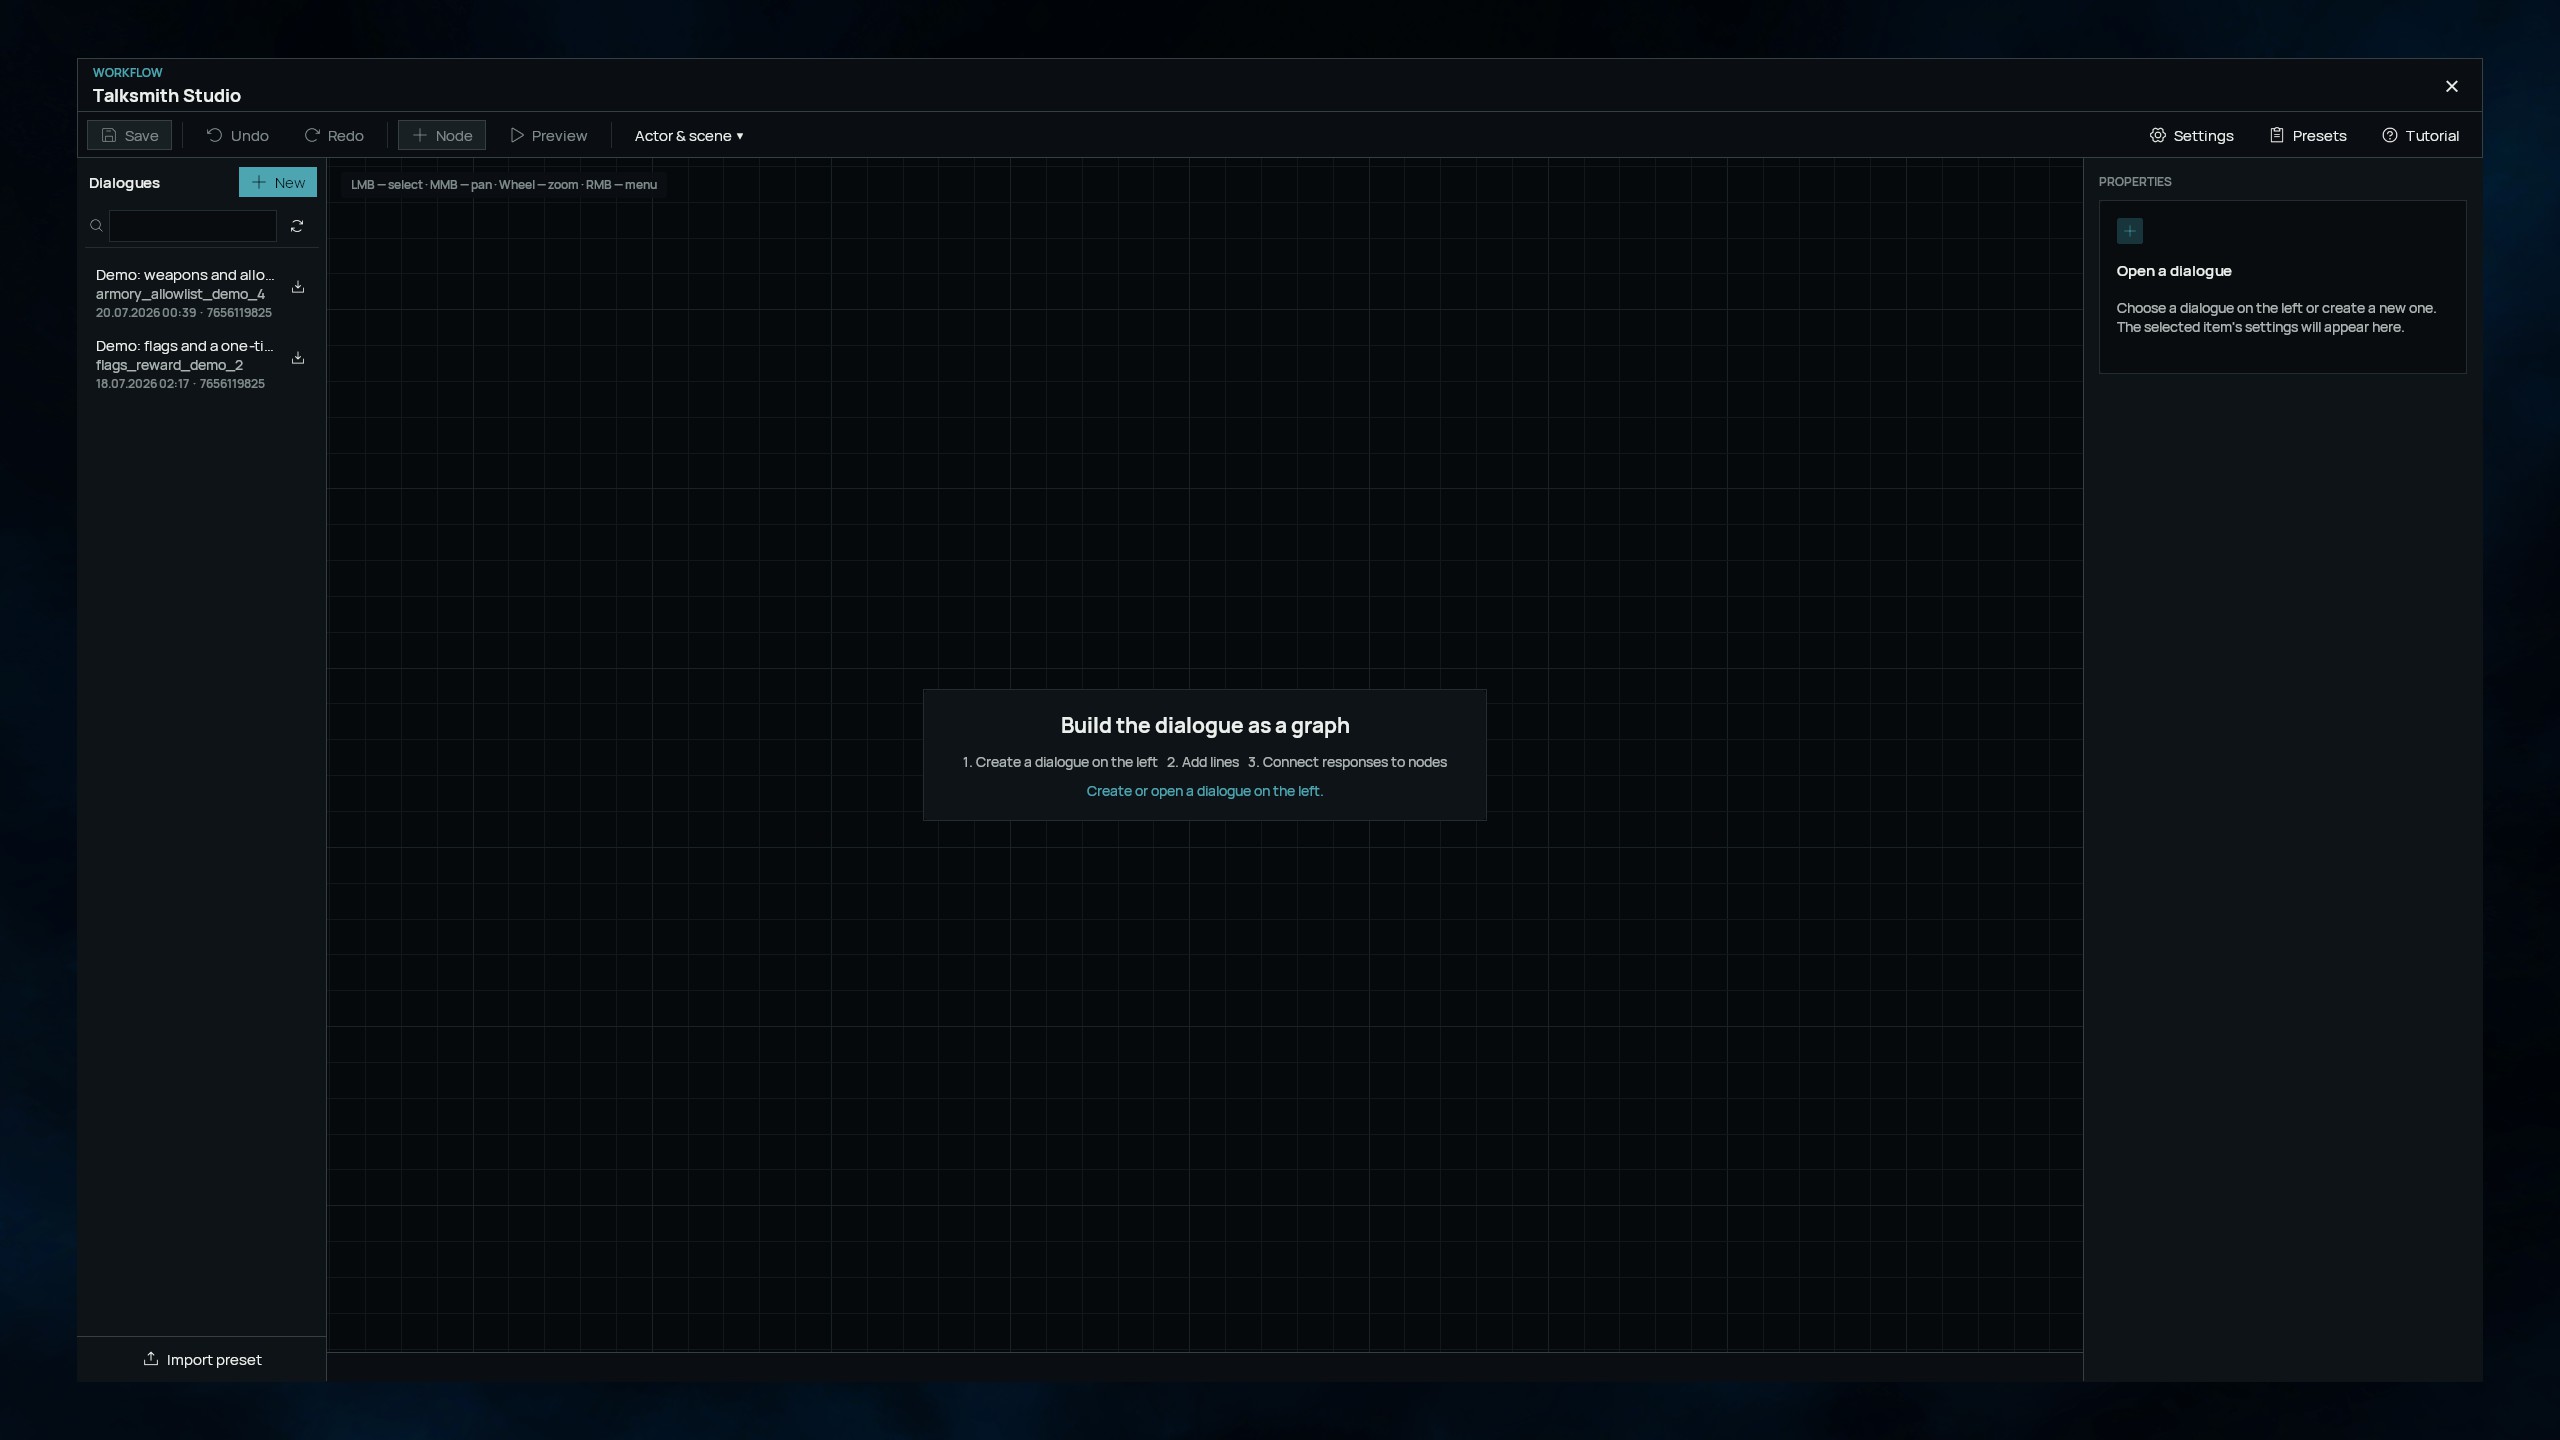Open Settings with the gear icon
The height and width of the screenshot is (1440, 2560).
[x=2191, y=135]
